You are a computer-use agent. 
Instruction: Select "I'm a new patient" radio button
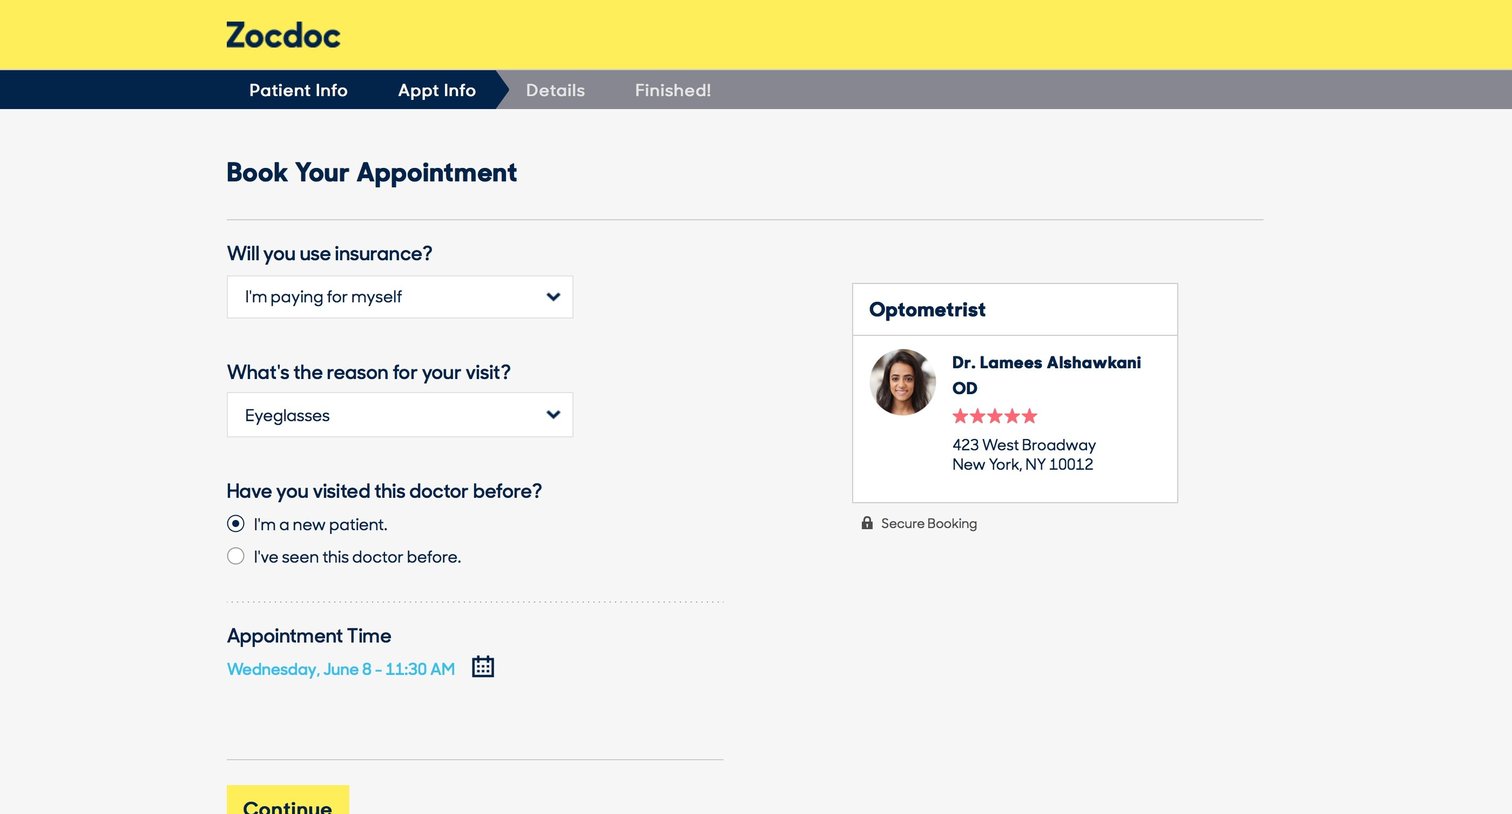[x=236, y=524]
